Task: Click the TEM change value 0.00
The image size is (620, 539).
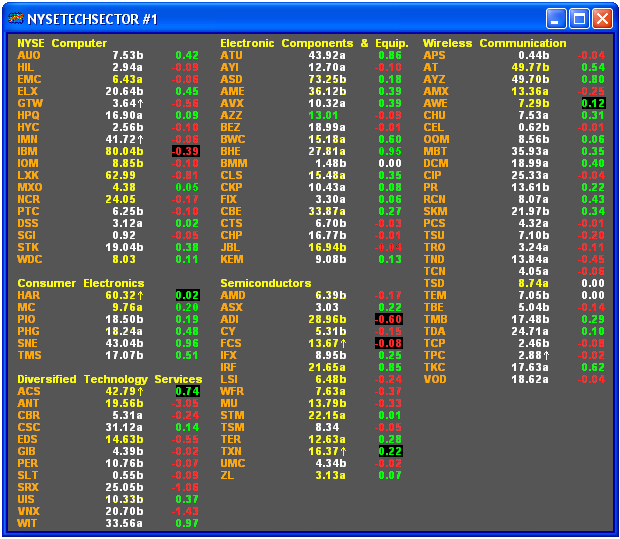Action: pos(593,295)
